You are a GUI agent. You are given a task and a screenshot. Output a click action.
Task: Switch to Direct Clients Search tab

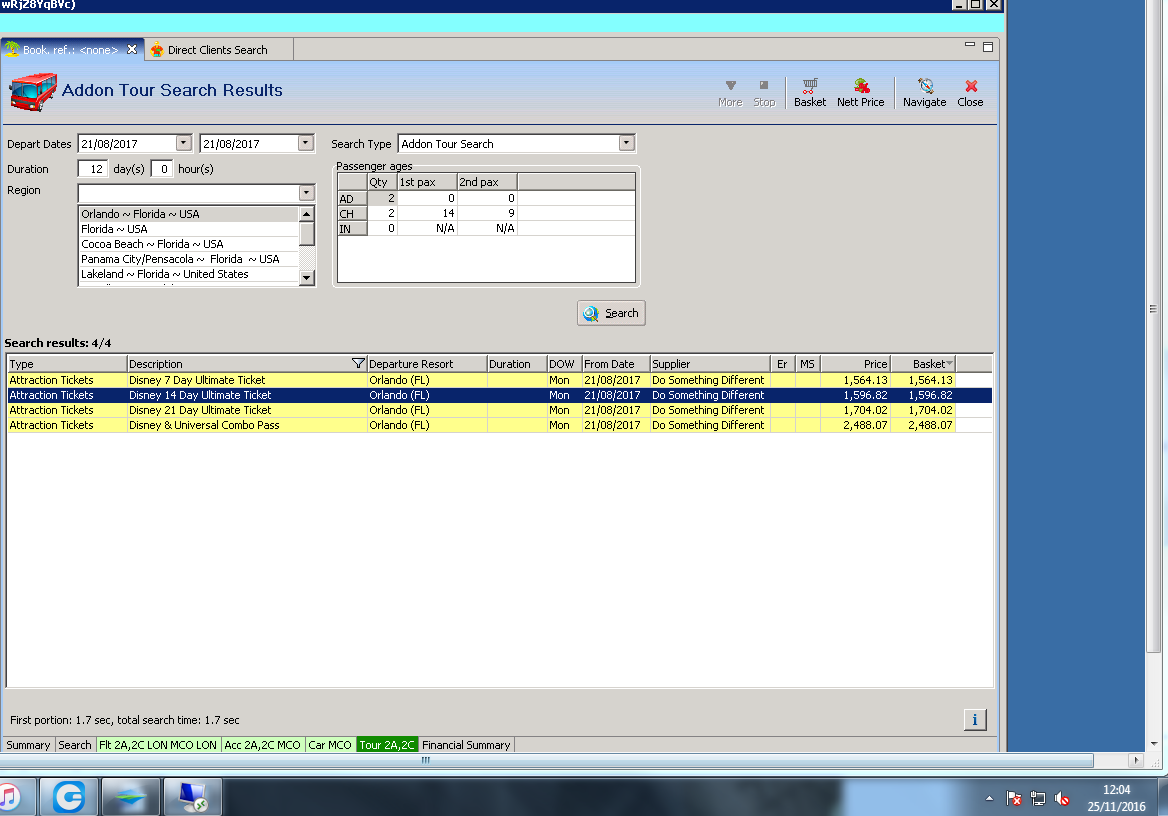tap(218, 50)
